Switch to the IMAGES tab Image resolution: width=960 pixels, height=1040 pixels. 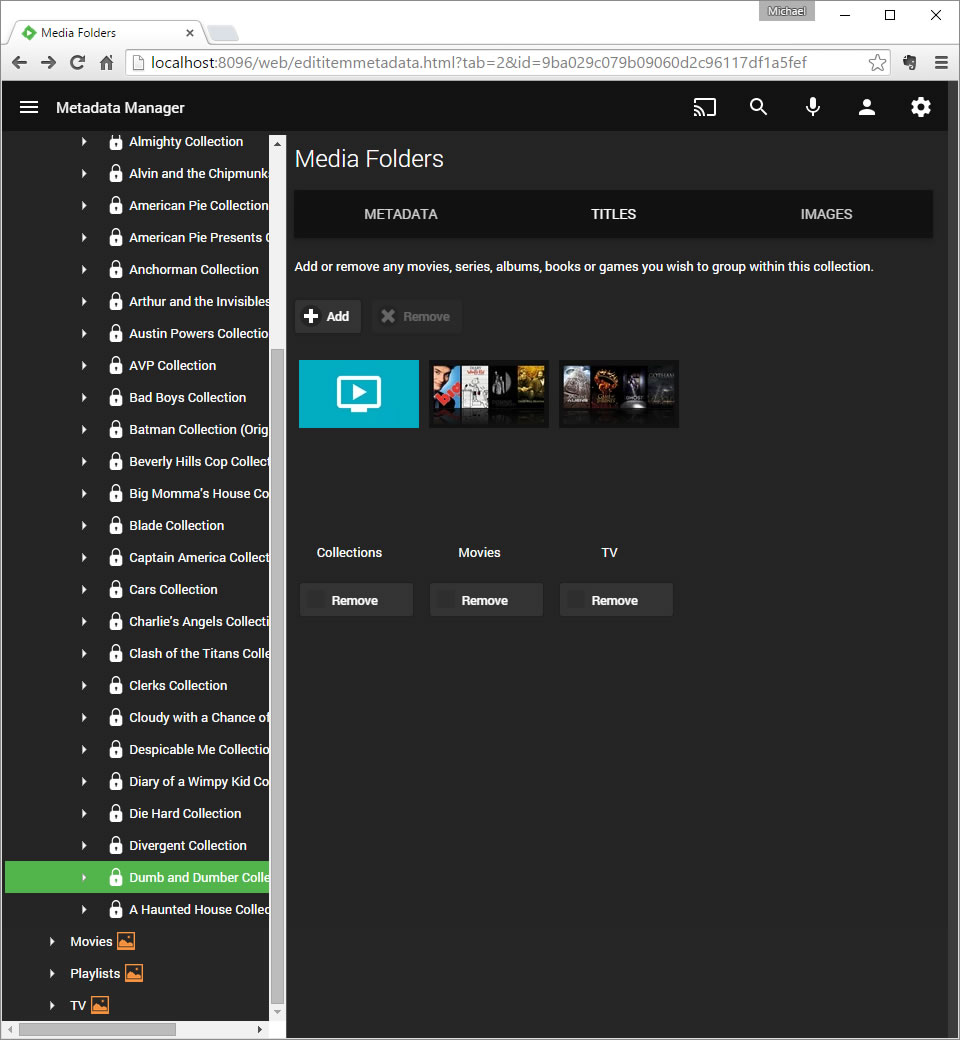[826, 214]
